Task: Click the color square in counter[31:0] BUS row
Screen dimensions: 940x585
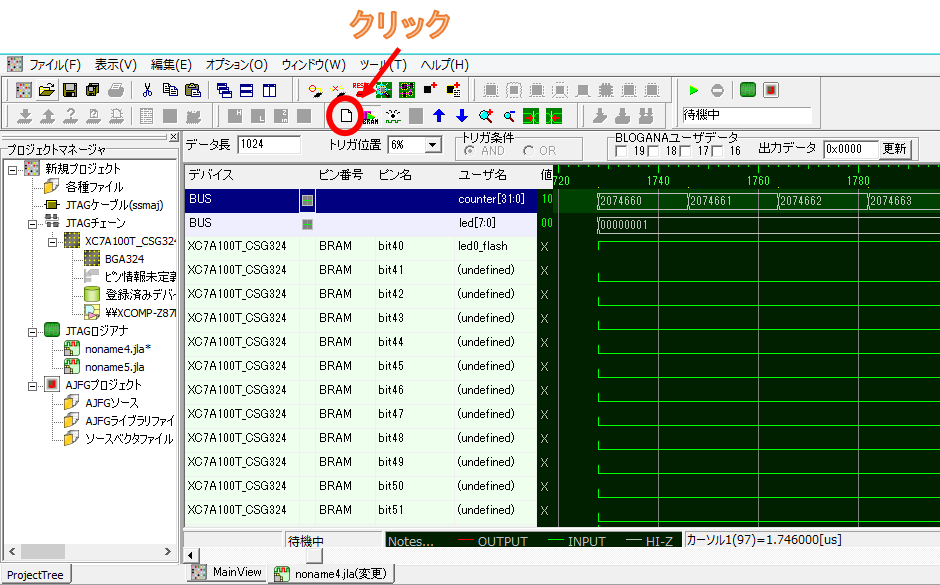Action: (x=307, y=200)
